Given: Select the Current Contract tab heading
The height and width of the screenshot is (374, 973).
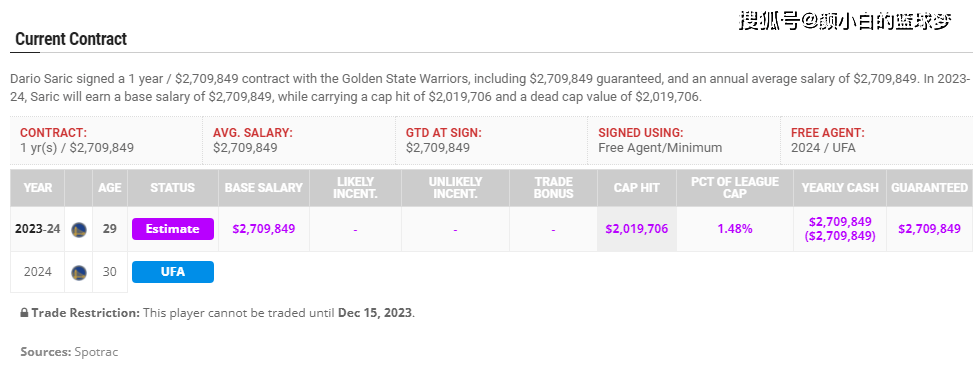Looking at the screenshot, I should click(x=71, y=39).
